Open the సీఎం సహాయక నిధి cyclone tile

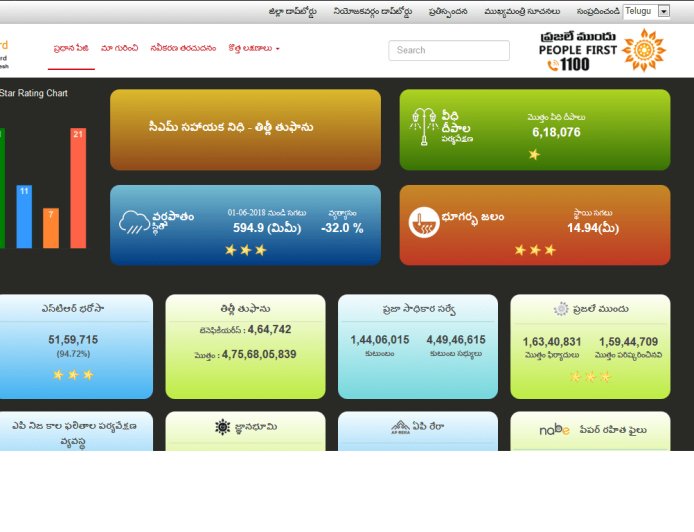(x=245, y=129)
